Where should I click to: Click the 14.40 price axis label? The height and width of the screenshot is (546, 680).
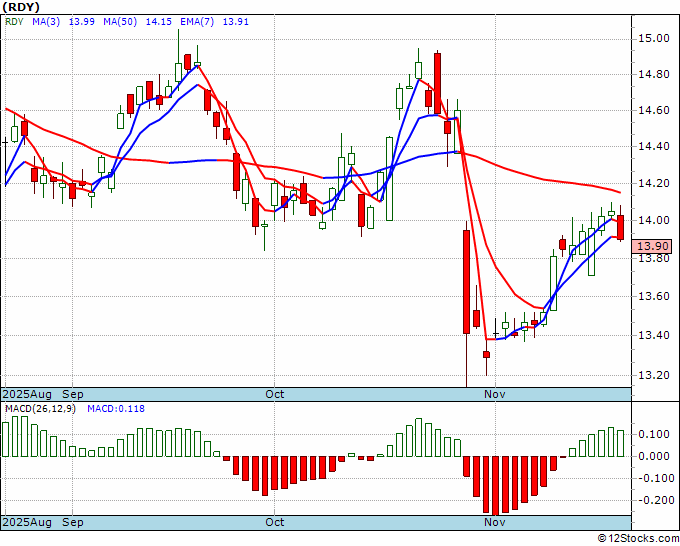coord(654,147)
